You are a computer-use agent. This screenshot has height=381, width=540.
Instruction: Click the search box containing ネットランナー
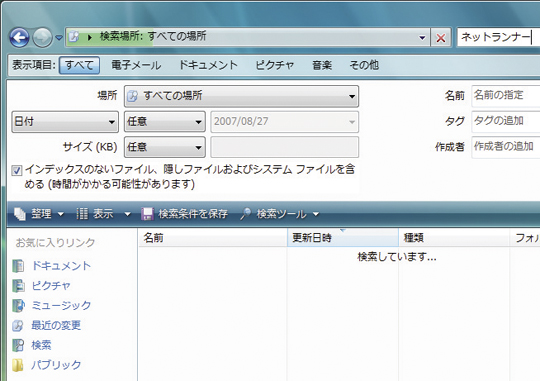point(498,37)
